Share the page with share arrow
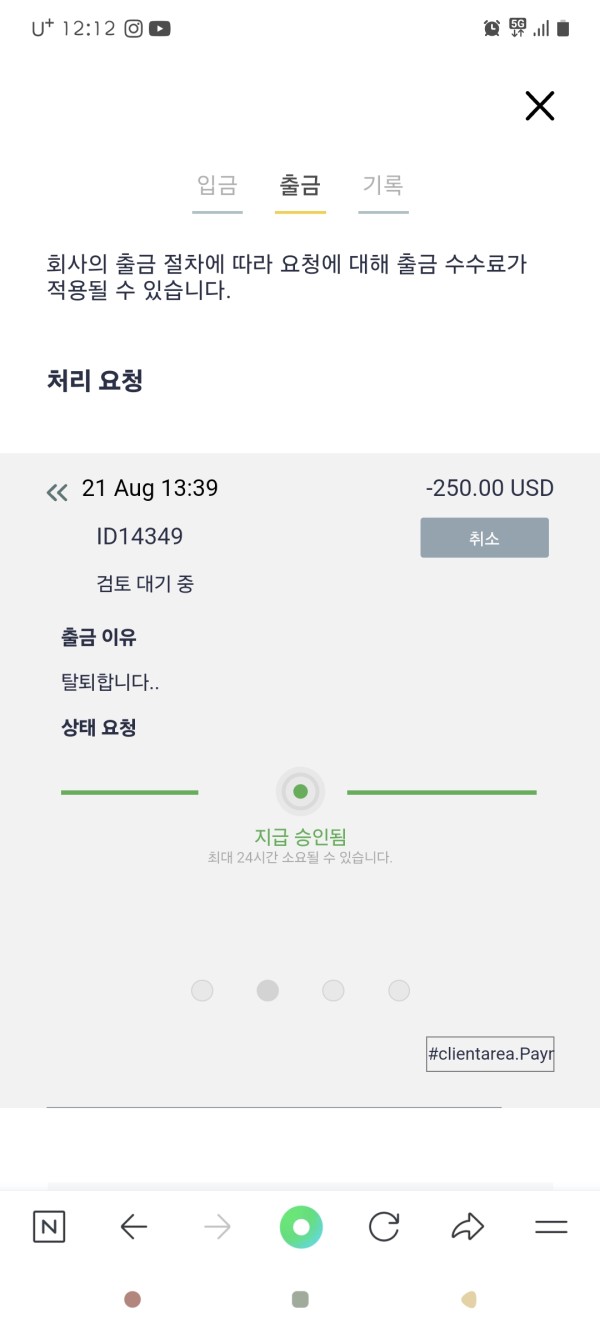 click(467, 1227)
